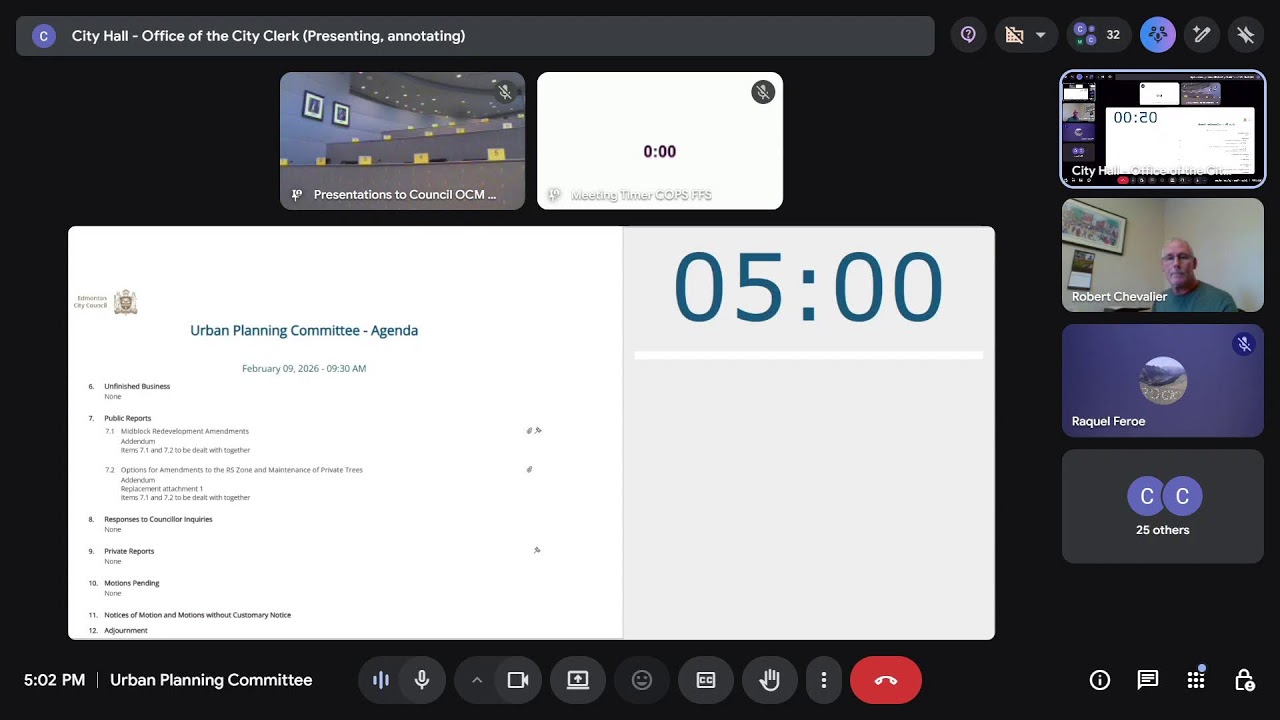This screenshot has height=720, width=1280.
Task: Click the attachment icon for item 7.2
Action: coord(529,469)
